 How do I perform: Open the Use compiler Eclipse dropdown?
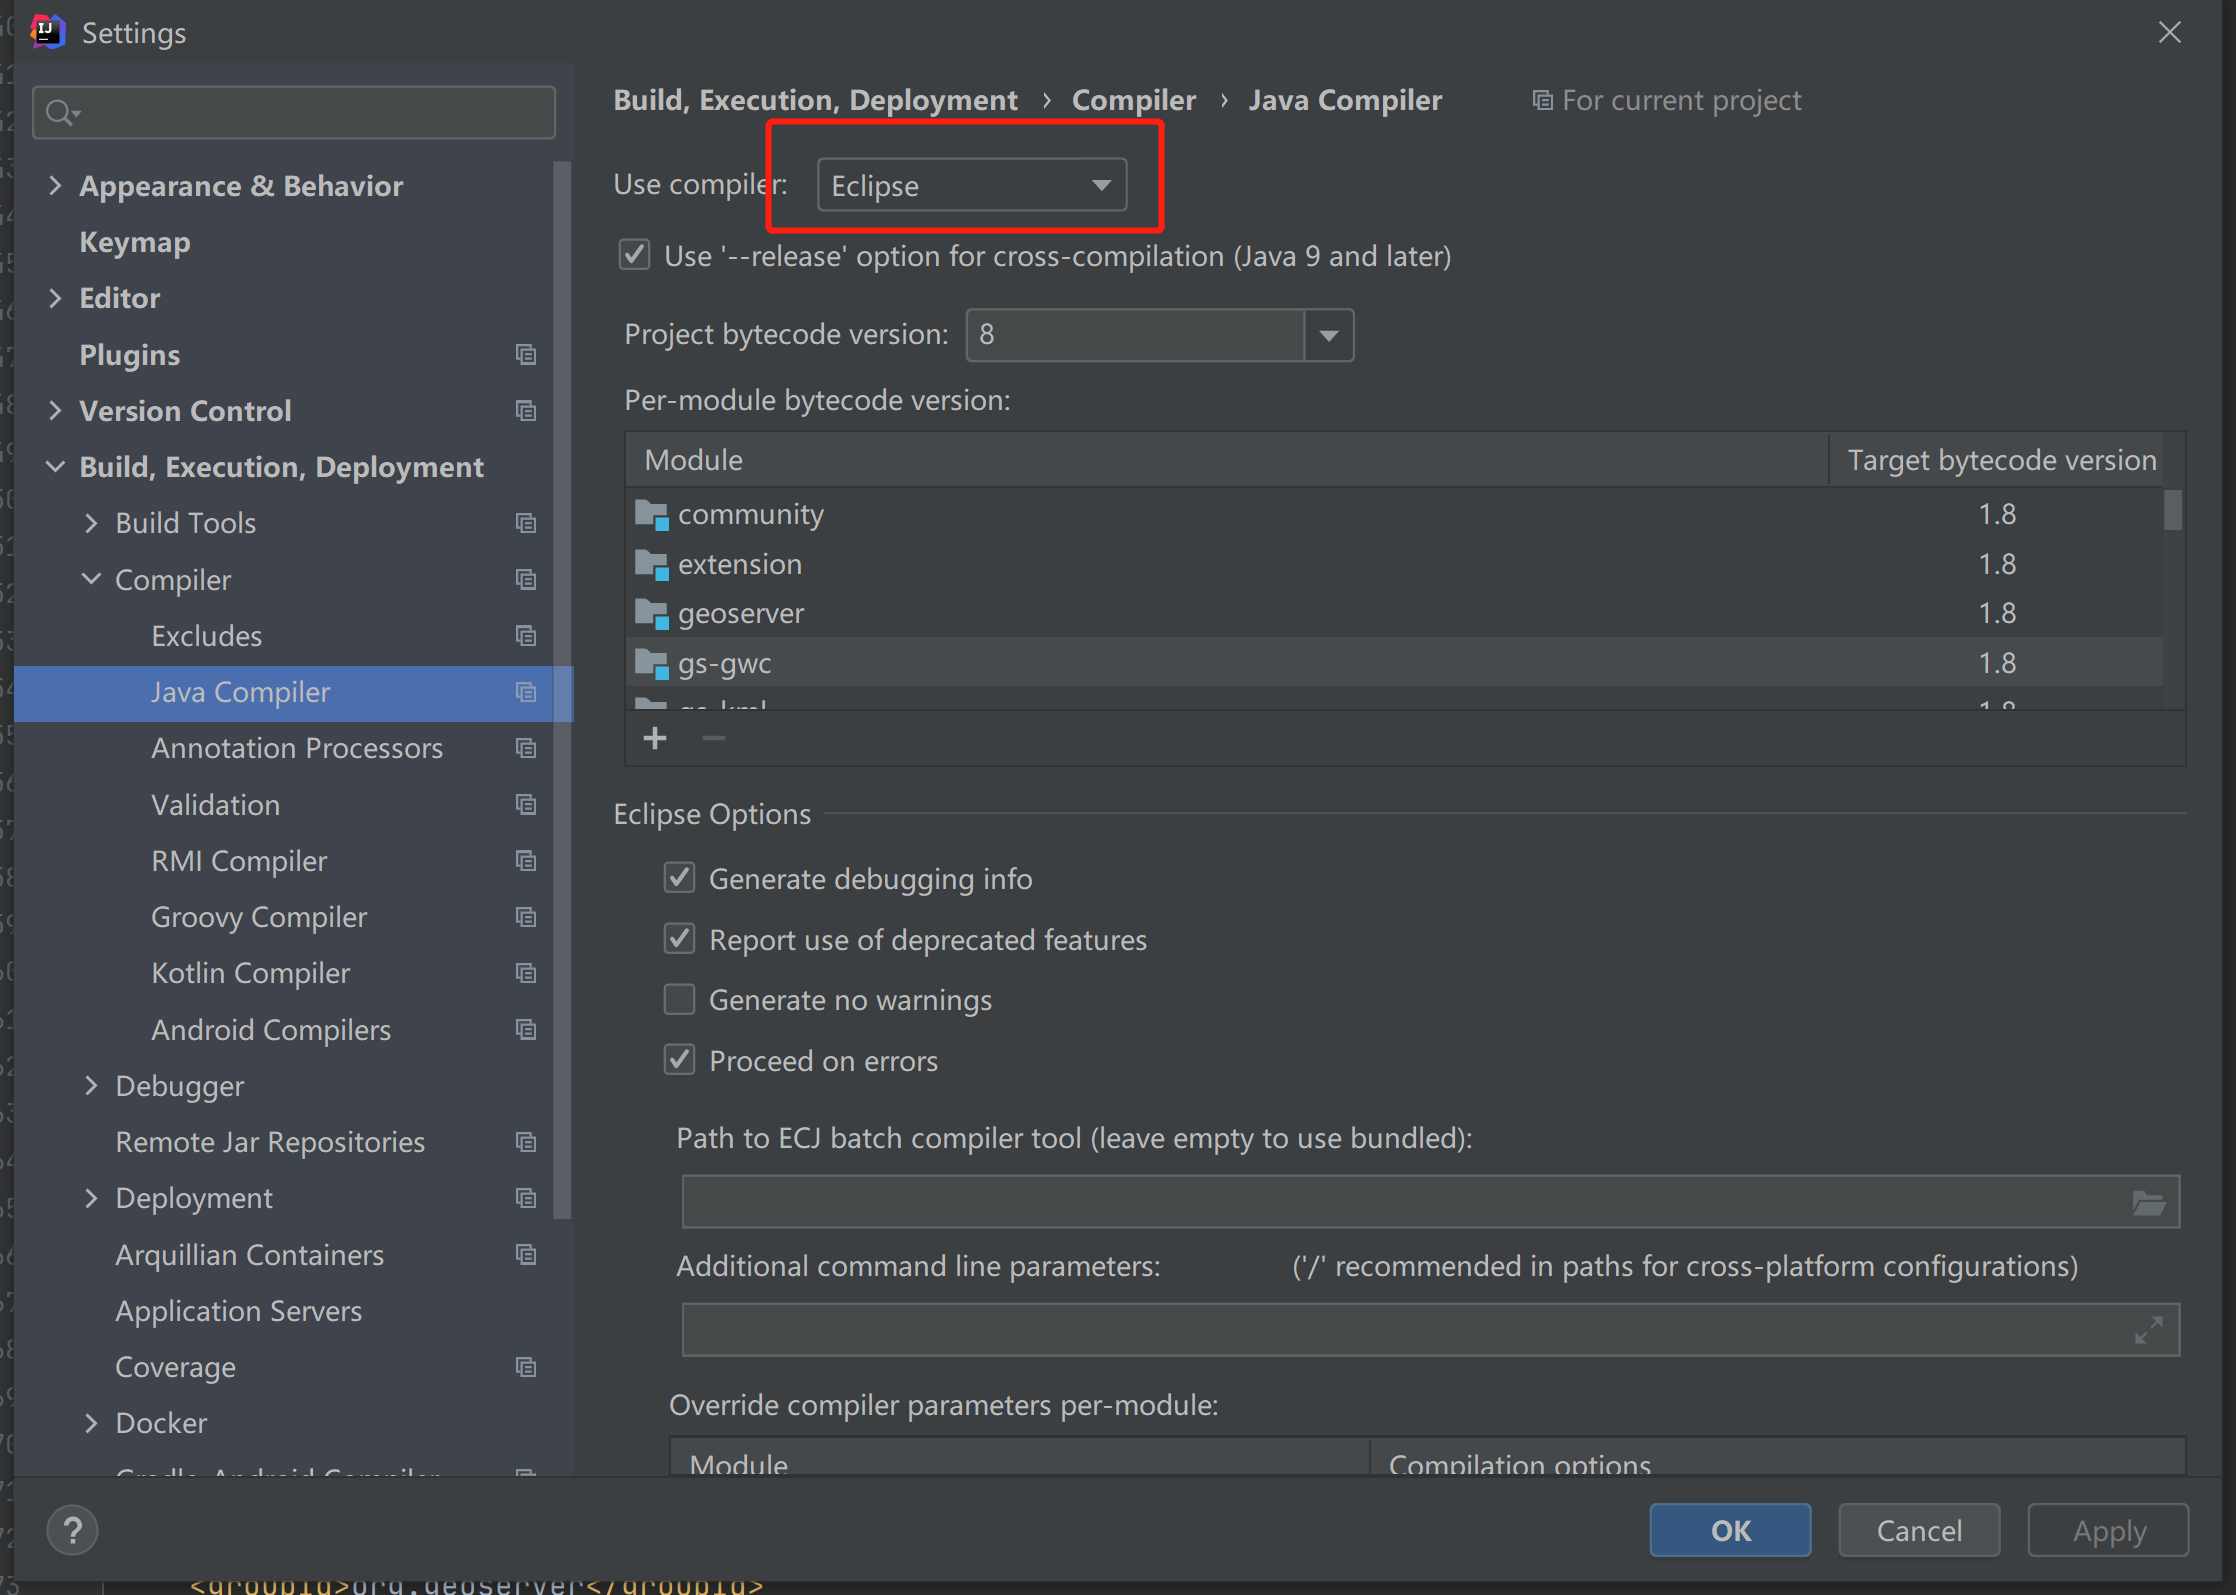pos(971,185)
